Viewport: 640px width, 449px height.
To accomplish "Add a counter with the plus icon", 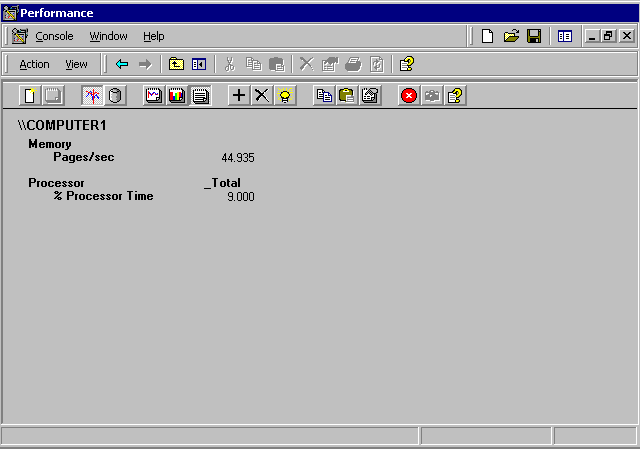I will tap(239, 96).
